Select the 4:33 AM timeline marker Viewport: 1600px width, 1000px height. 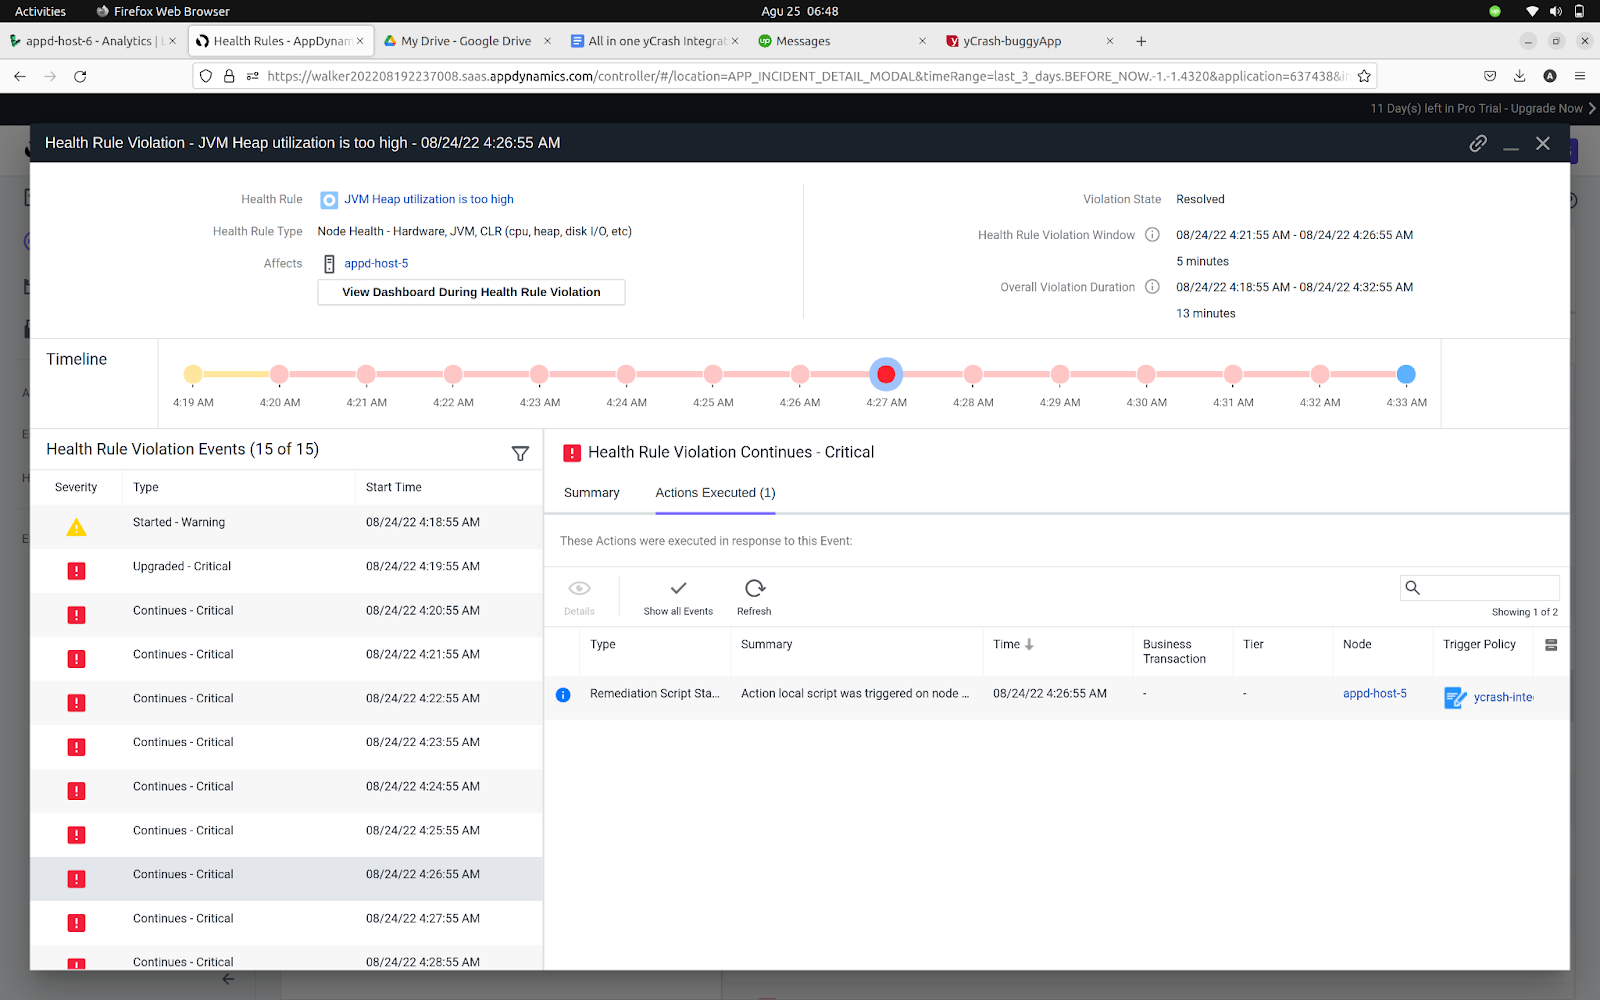coord(1406,374)
